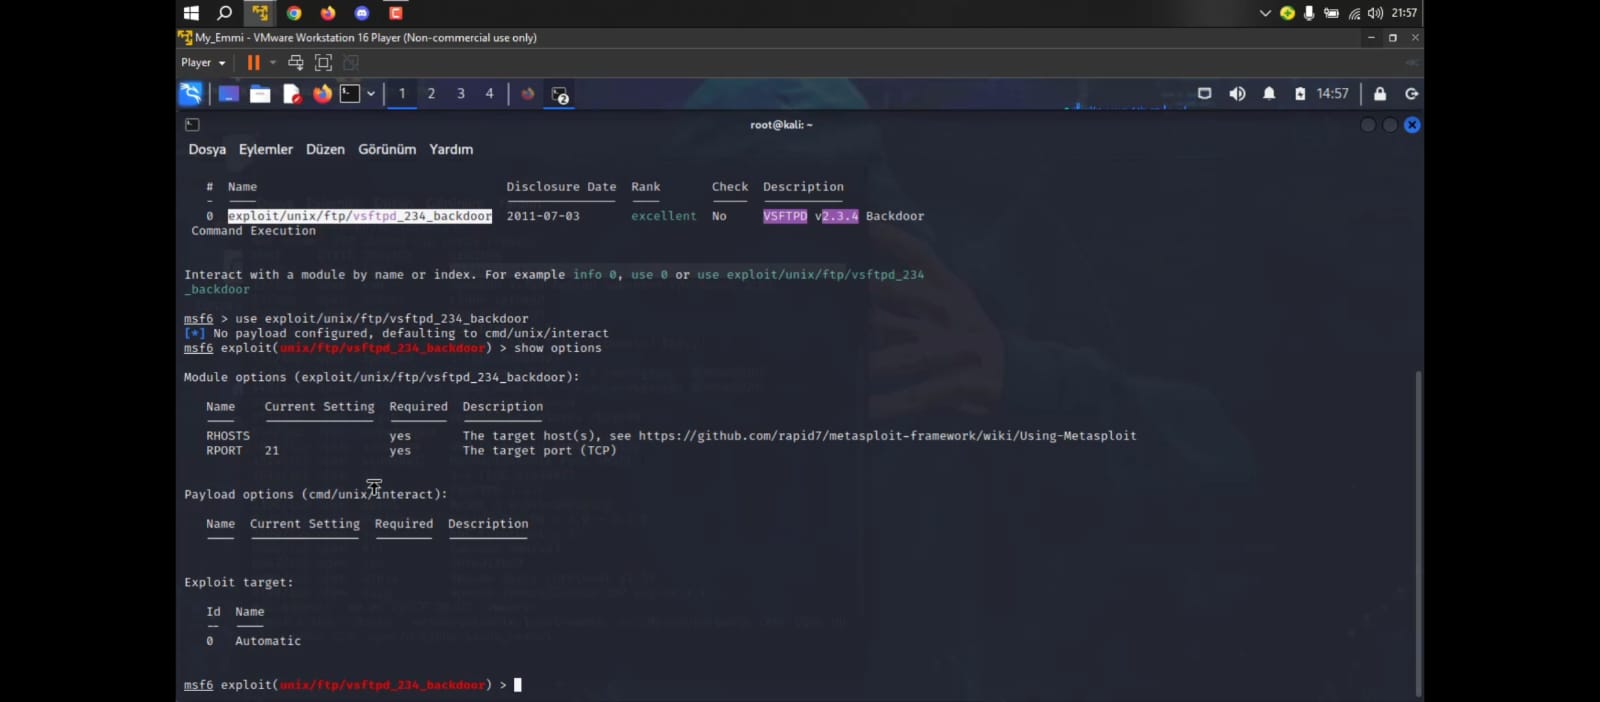Click the 'Automatic' exploit target name
1600x702 pixels.
(268, 641)
